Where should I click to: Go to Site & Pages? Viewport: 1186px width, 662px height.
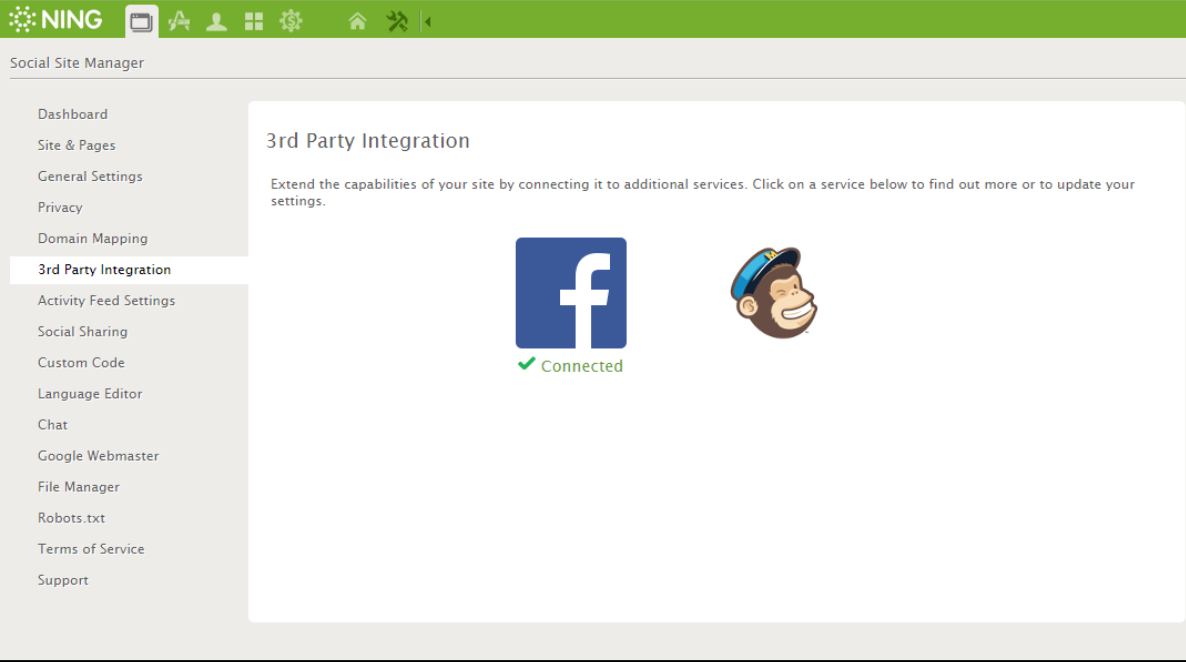(76, 145)
